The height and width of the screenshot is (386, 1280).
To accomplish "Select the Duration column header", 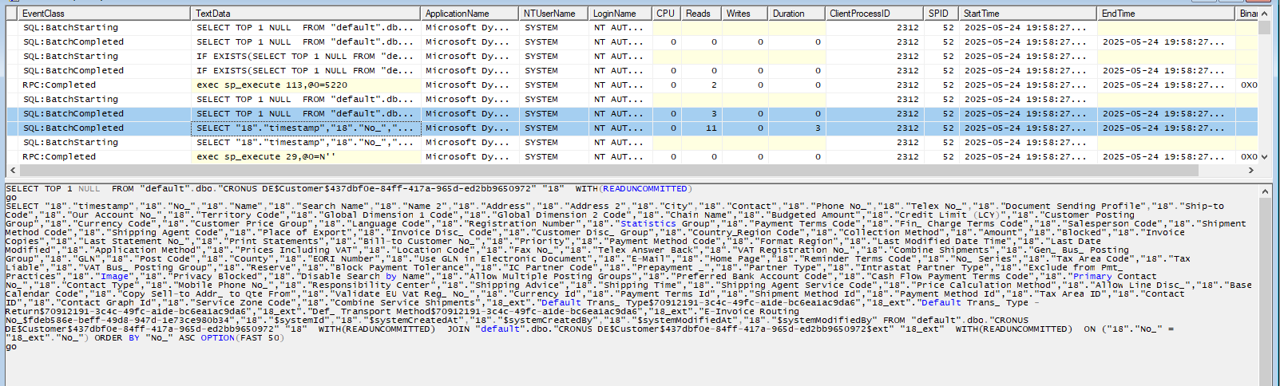I will 797,14.
